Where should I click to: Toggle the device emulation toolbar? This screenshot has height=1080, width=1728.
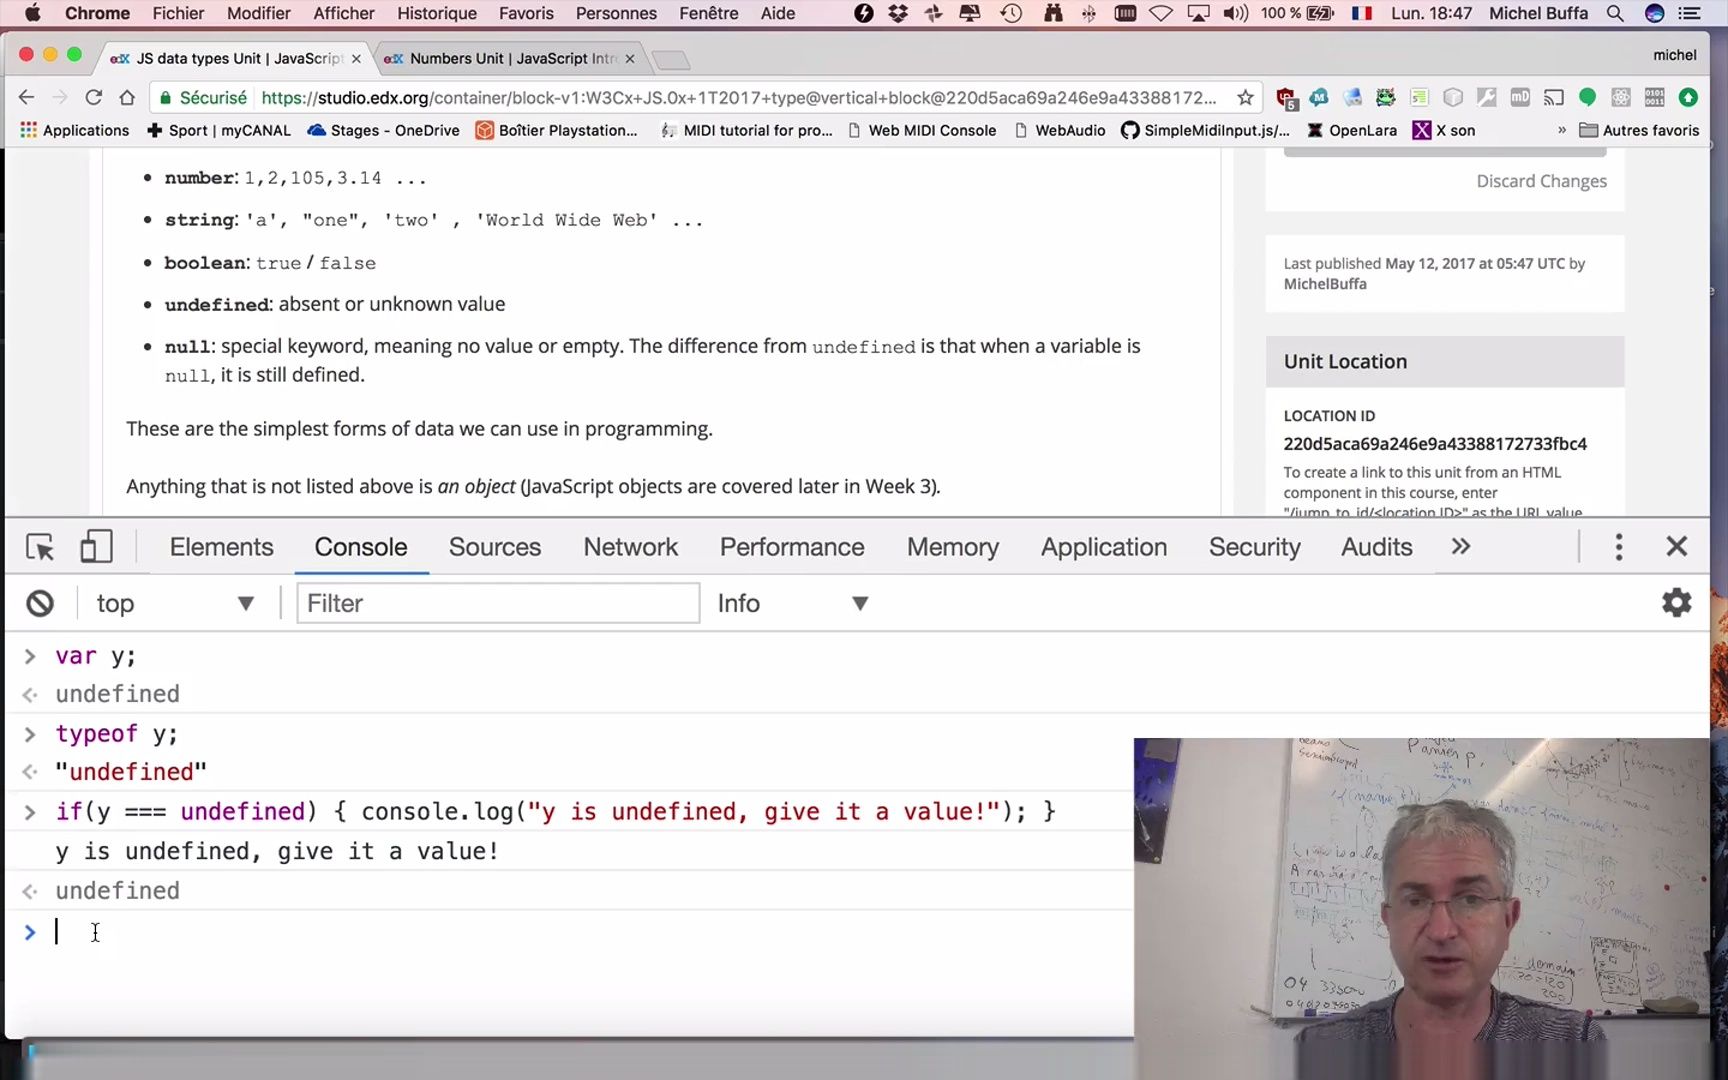point(96,546)
